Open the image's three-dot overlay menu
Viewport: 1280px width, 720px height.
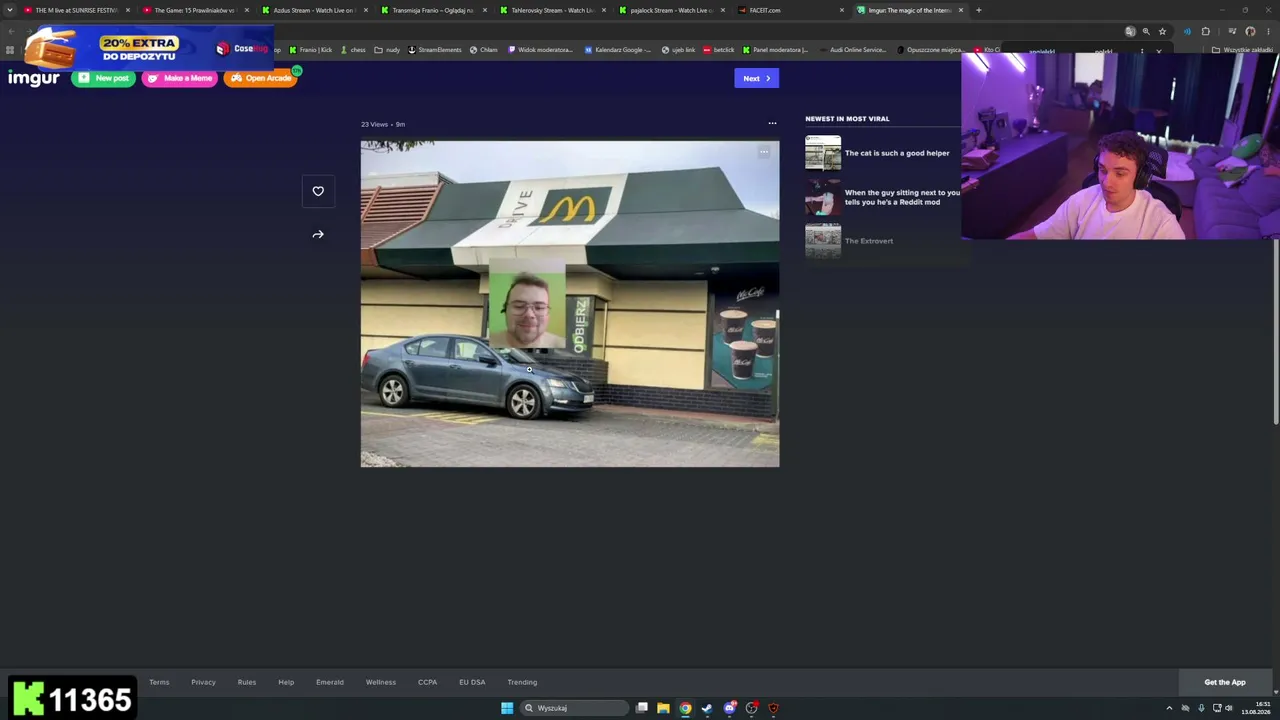(764, 153)
